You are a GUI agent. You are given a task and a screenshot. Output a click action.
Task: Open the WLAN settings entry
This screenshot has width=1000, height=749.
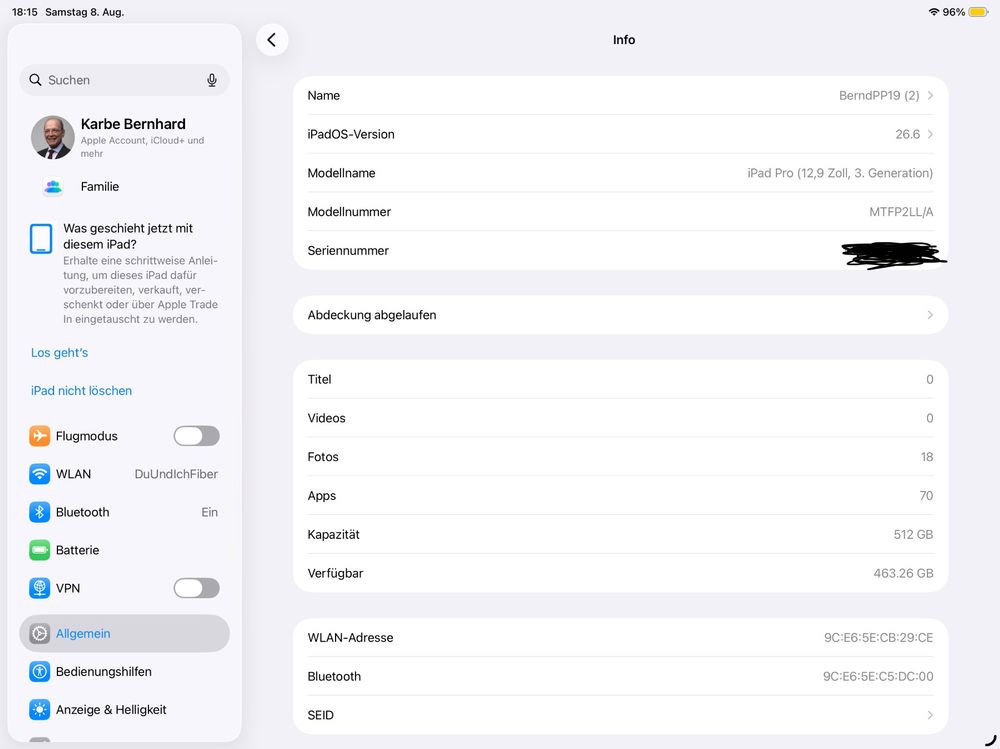coord(124,474)
